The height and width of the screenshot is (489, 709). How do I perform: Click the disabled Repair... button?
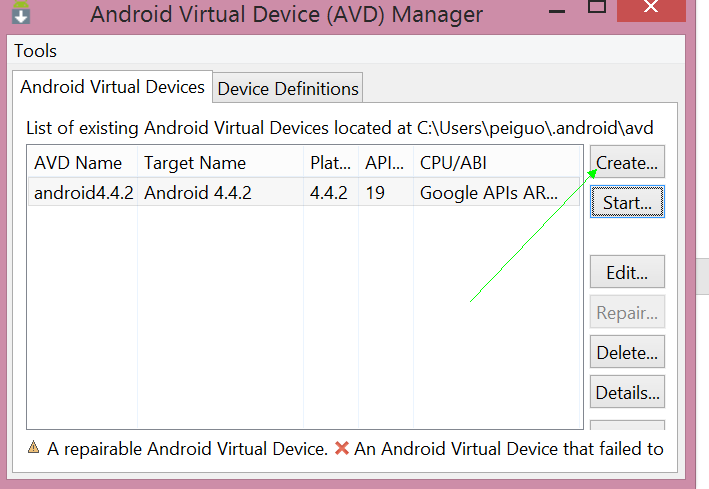point(627,312)
